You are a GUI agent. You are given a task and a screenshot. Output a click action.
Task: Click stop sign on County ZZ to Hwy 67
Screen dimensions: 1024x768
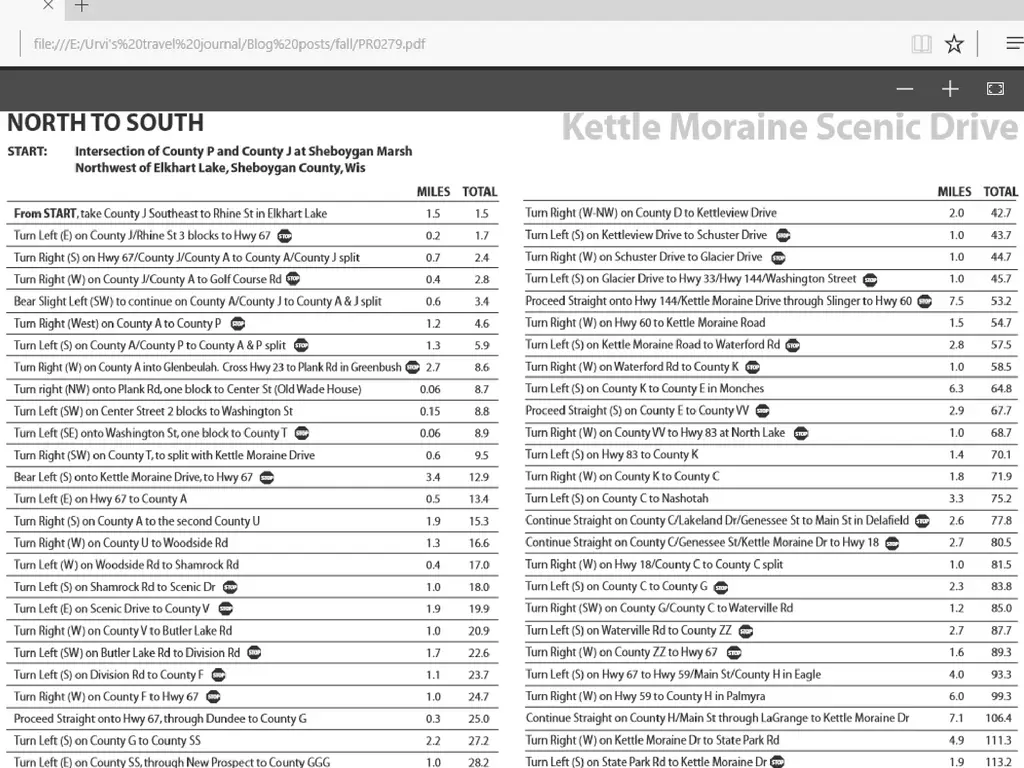(734, 652)
